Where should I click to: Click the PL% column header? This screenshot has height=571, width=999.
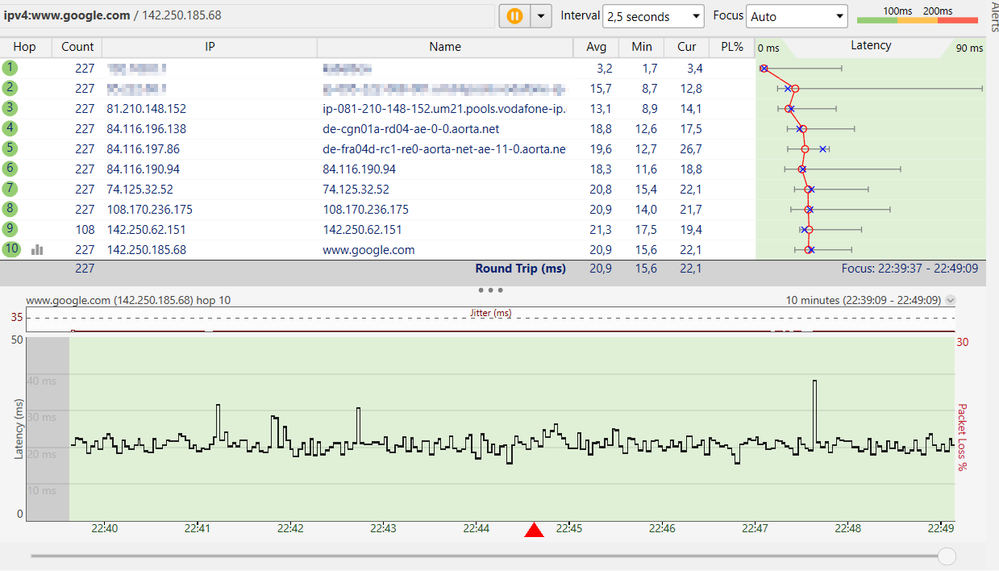pos(730,47)
